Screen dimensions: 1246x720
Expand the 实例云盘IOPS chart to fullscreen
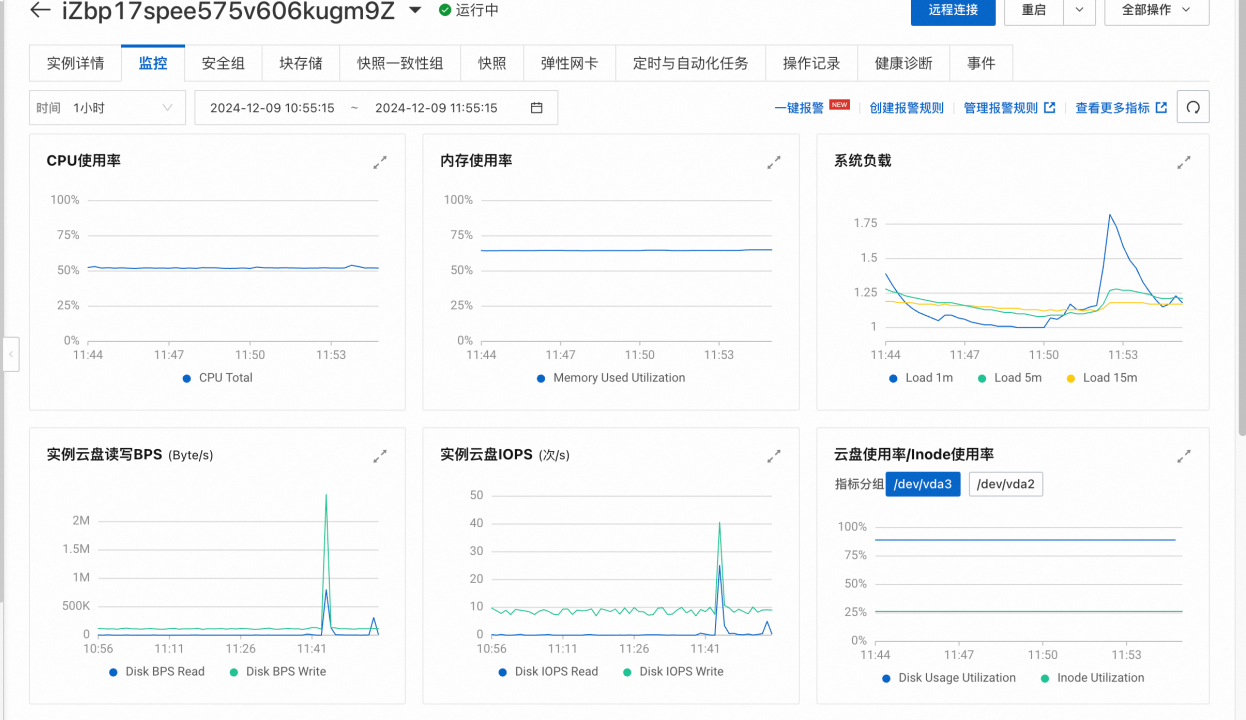[774, 456]
